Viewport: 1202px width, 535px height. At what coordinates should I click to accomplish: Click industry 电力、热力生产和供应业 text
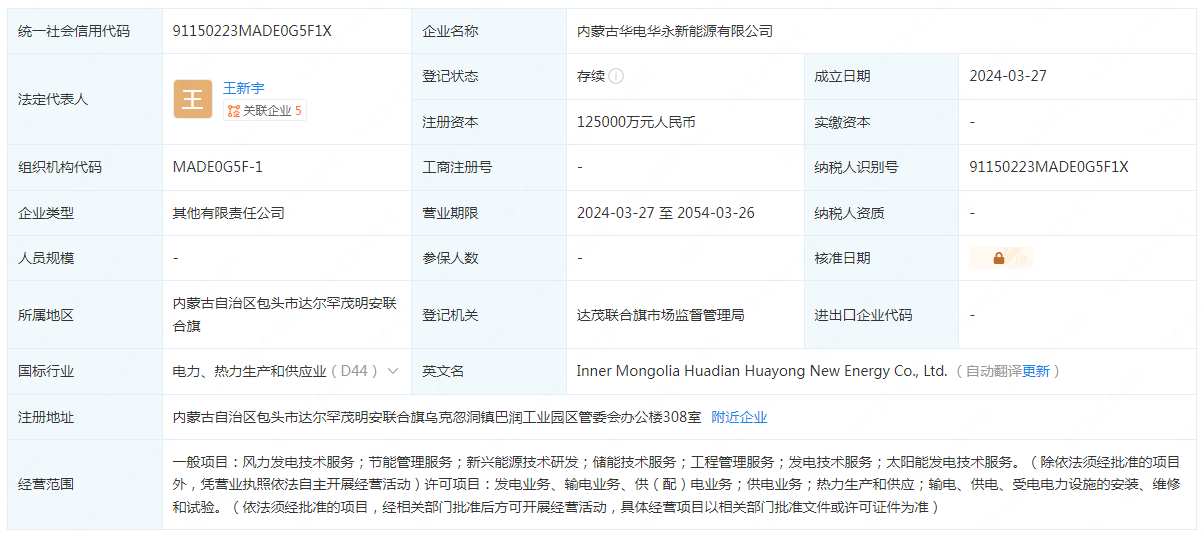[x=249, y=371]
